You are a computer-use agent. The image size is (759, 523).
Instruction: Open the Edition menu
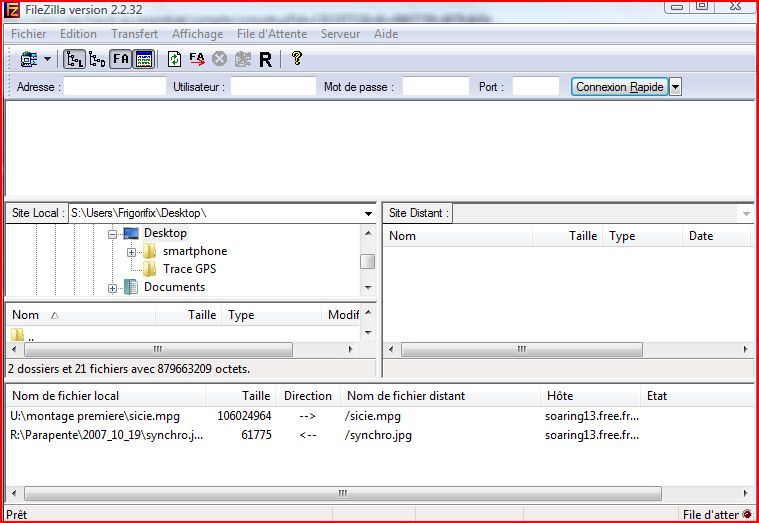(x=78, y=34)
